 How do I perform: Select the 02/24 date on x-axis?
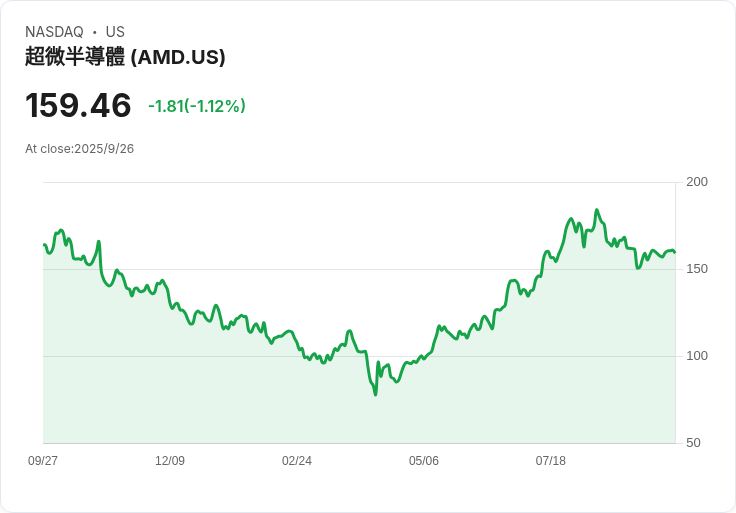coord(297,461)
